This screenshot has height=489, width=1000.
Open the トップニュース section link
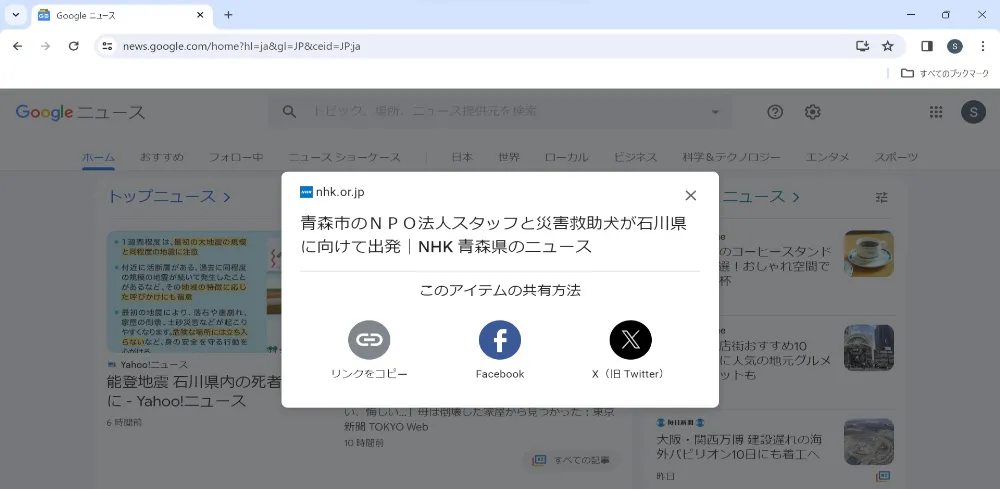[x=169, y=196]
